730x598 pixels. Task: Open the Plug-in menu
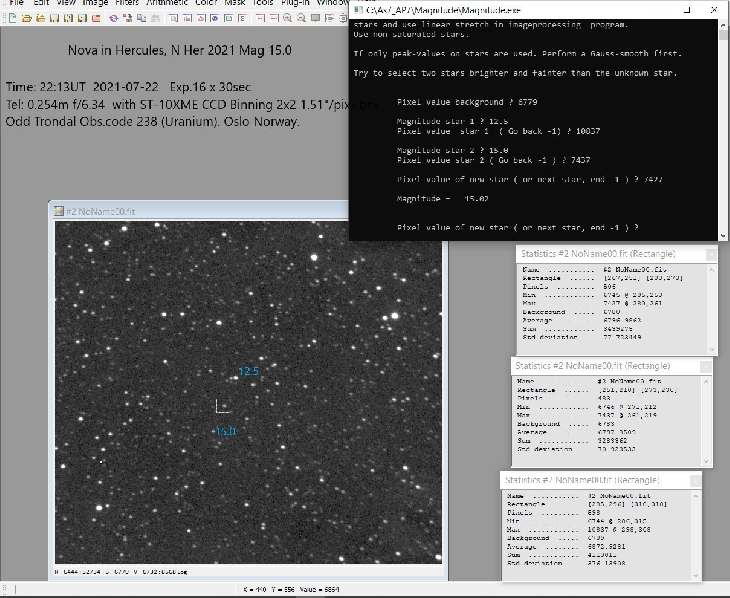[x=295, y=3]
